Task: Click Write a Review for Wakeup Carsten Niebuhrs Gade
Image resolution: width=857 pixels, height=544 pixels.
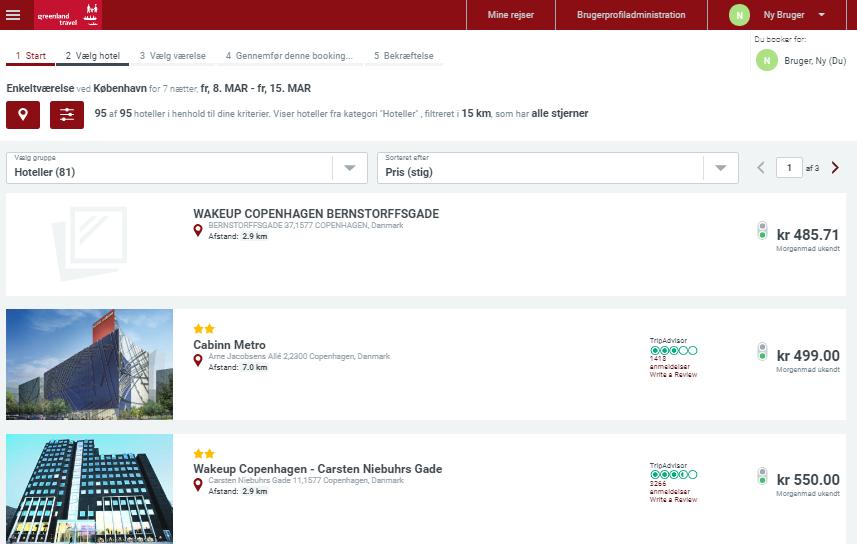Action: tap(673, 499)
